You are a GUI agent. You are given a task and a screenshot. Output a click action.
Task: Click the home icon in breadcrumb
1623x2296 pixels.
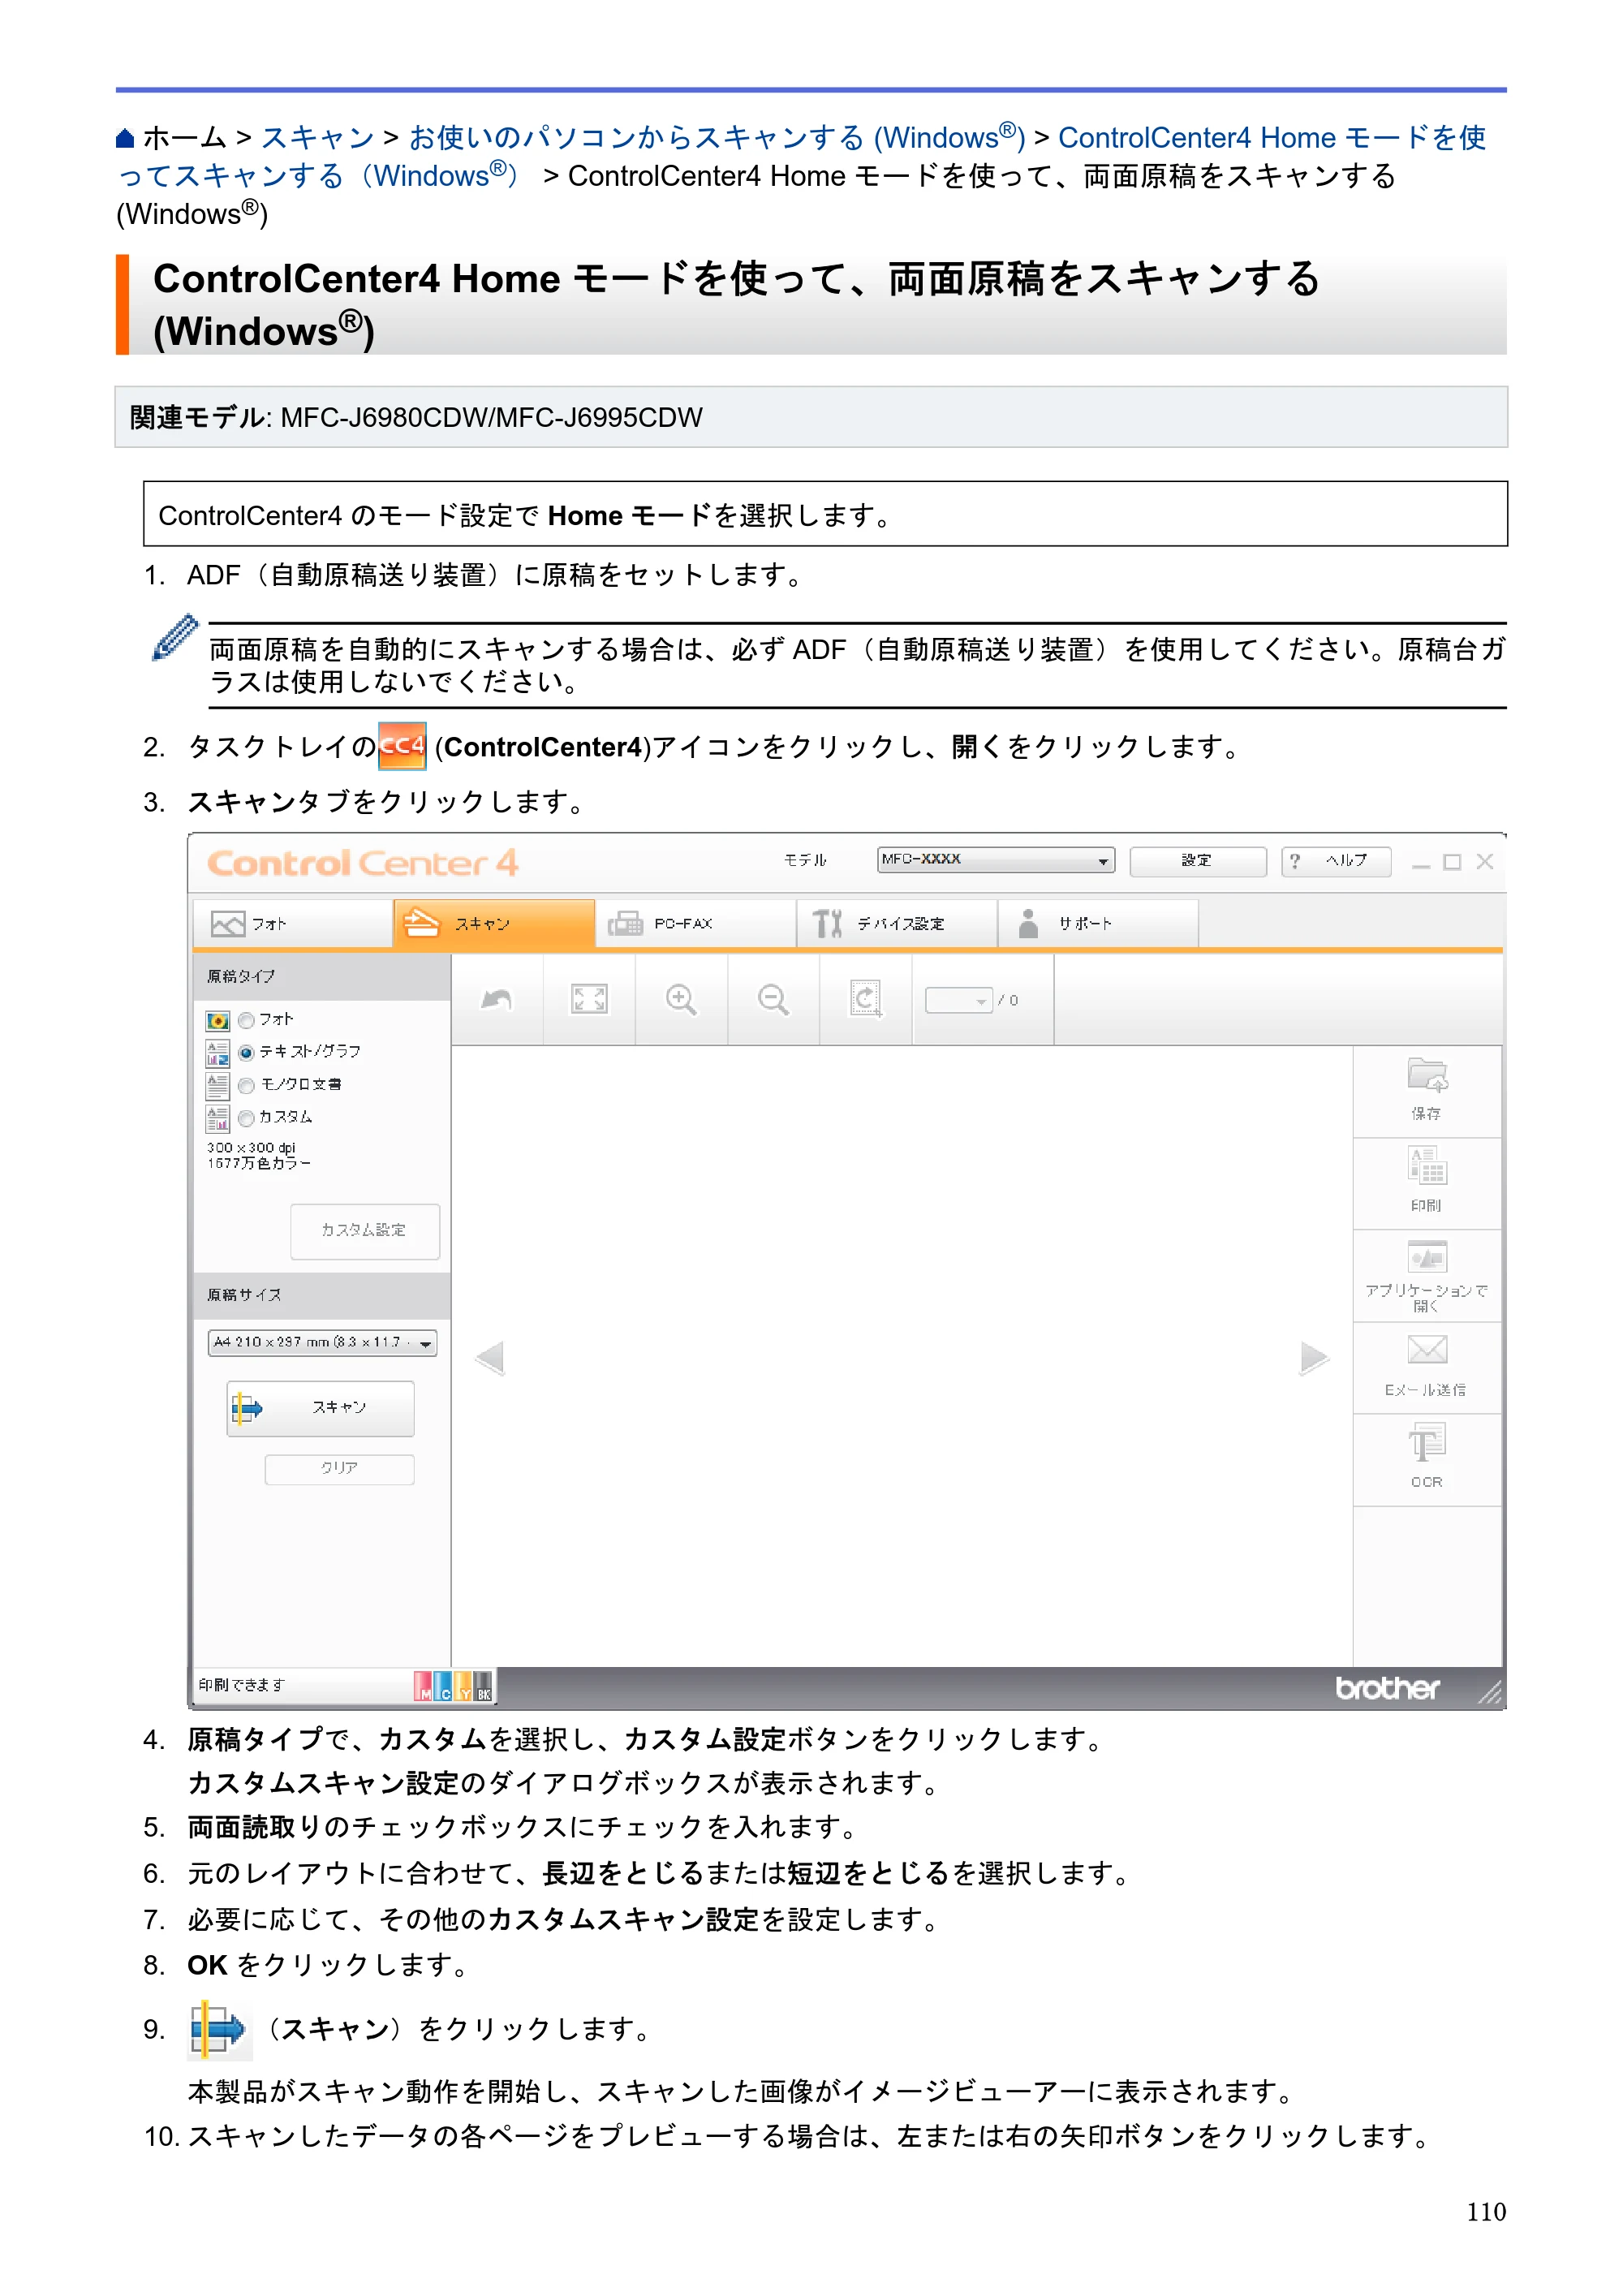click(x=125, y=138)
